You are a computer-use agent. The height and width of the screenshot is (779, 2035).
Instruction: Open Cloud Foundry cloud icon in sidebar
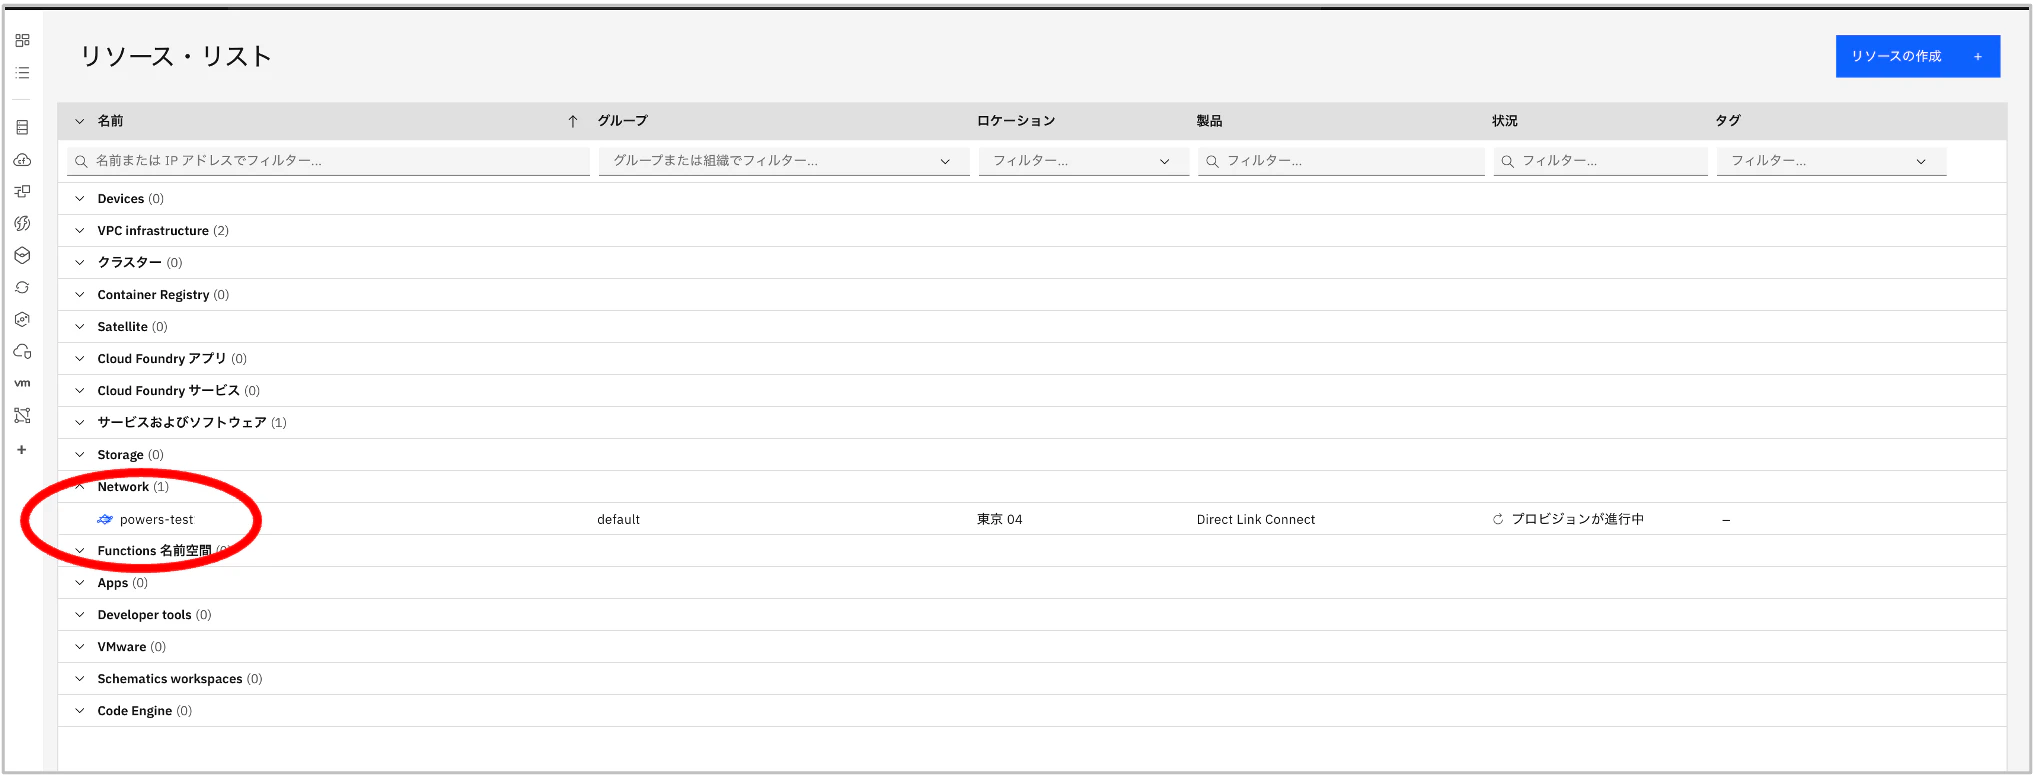(x=22, y=160)
